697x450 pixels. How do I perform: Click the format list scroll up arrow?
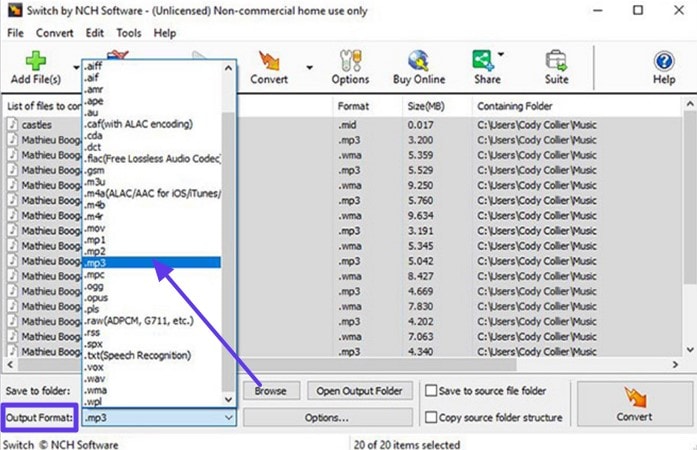(x=228, y=68)
